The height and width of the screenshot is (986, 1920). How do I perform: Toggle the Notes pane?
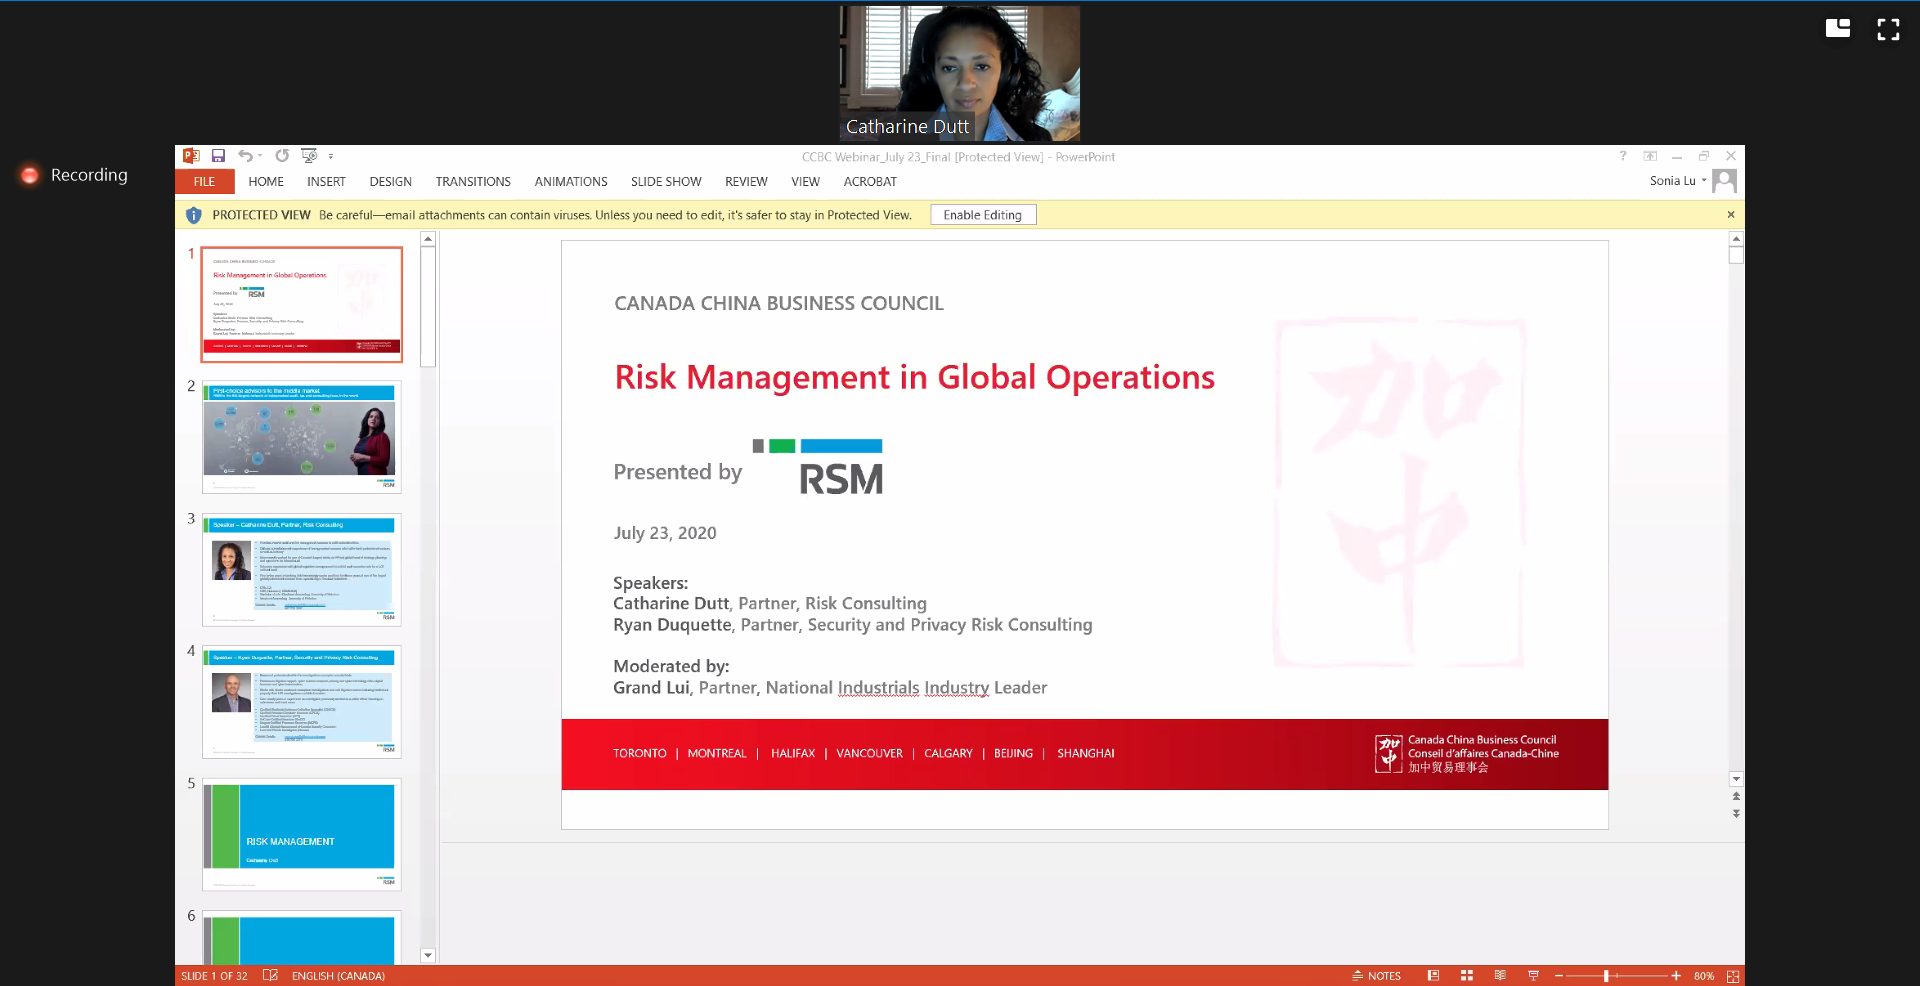pos(1377,976)
